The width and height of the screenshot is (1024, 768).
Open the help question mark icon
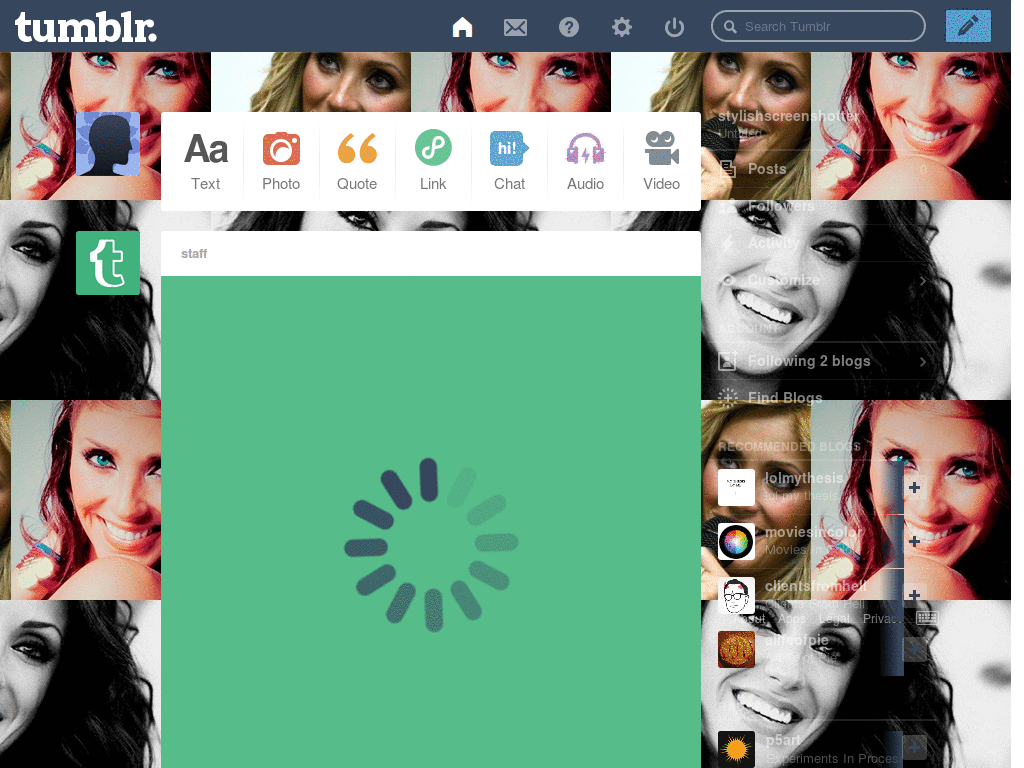[x=569, y=27]
